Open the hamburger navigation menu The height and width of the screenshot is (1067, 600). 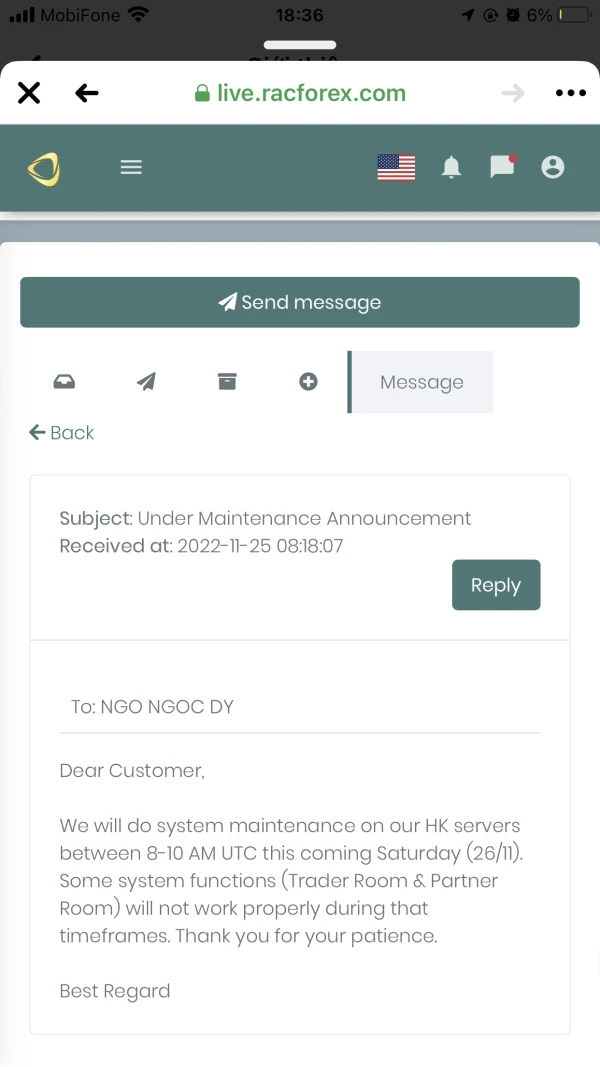coord(131,168)
